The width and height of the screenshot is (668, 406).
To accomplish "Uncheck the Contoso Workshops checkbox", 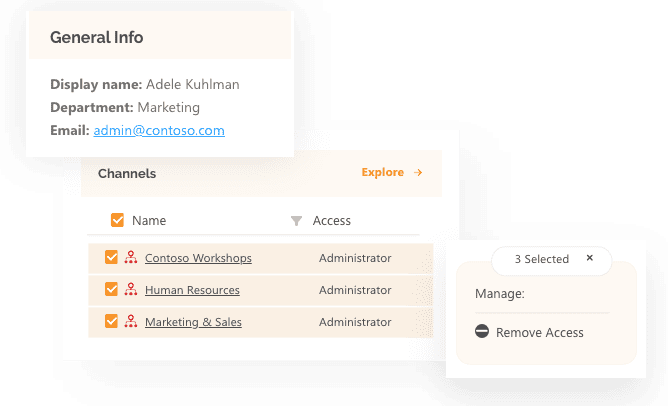I will [x=111, y=258].
